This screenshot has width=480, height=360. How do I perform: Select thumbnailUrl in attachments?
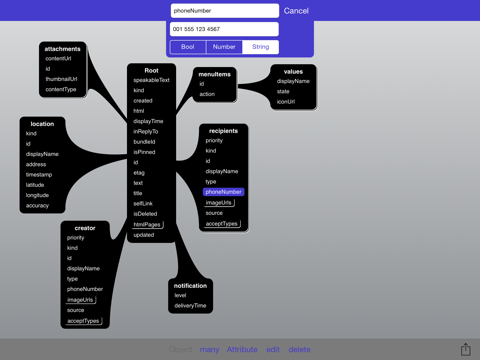click(61, 79)
